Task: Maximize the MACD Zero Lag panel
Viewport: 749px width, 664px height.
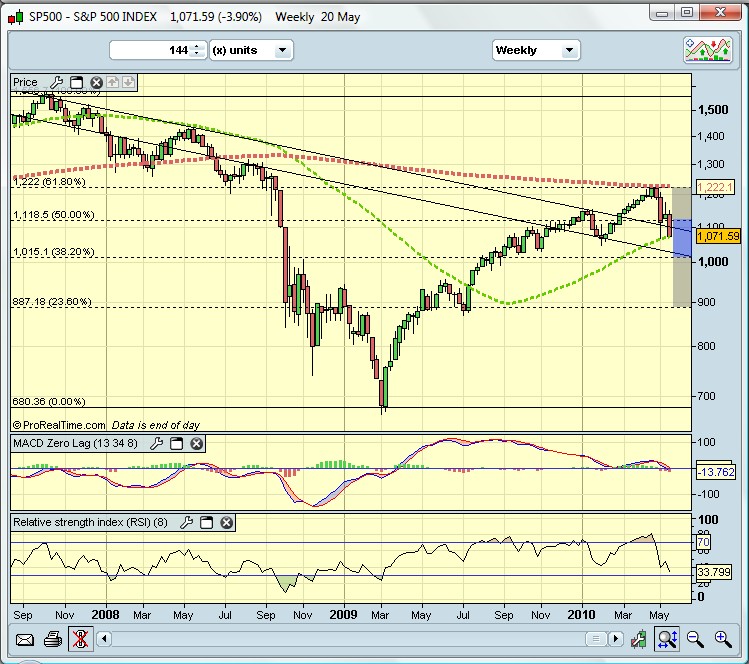Action: (x=176, y=444)
